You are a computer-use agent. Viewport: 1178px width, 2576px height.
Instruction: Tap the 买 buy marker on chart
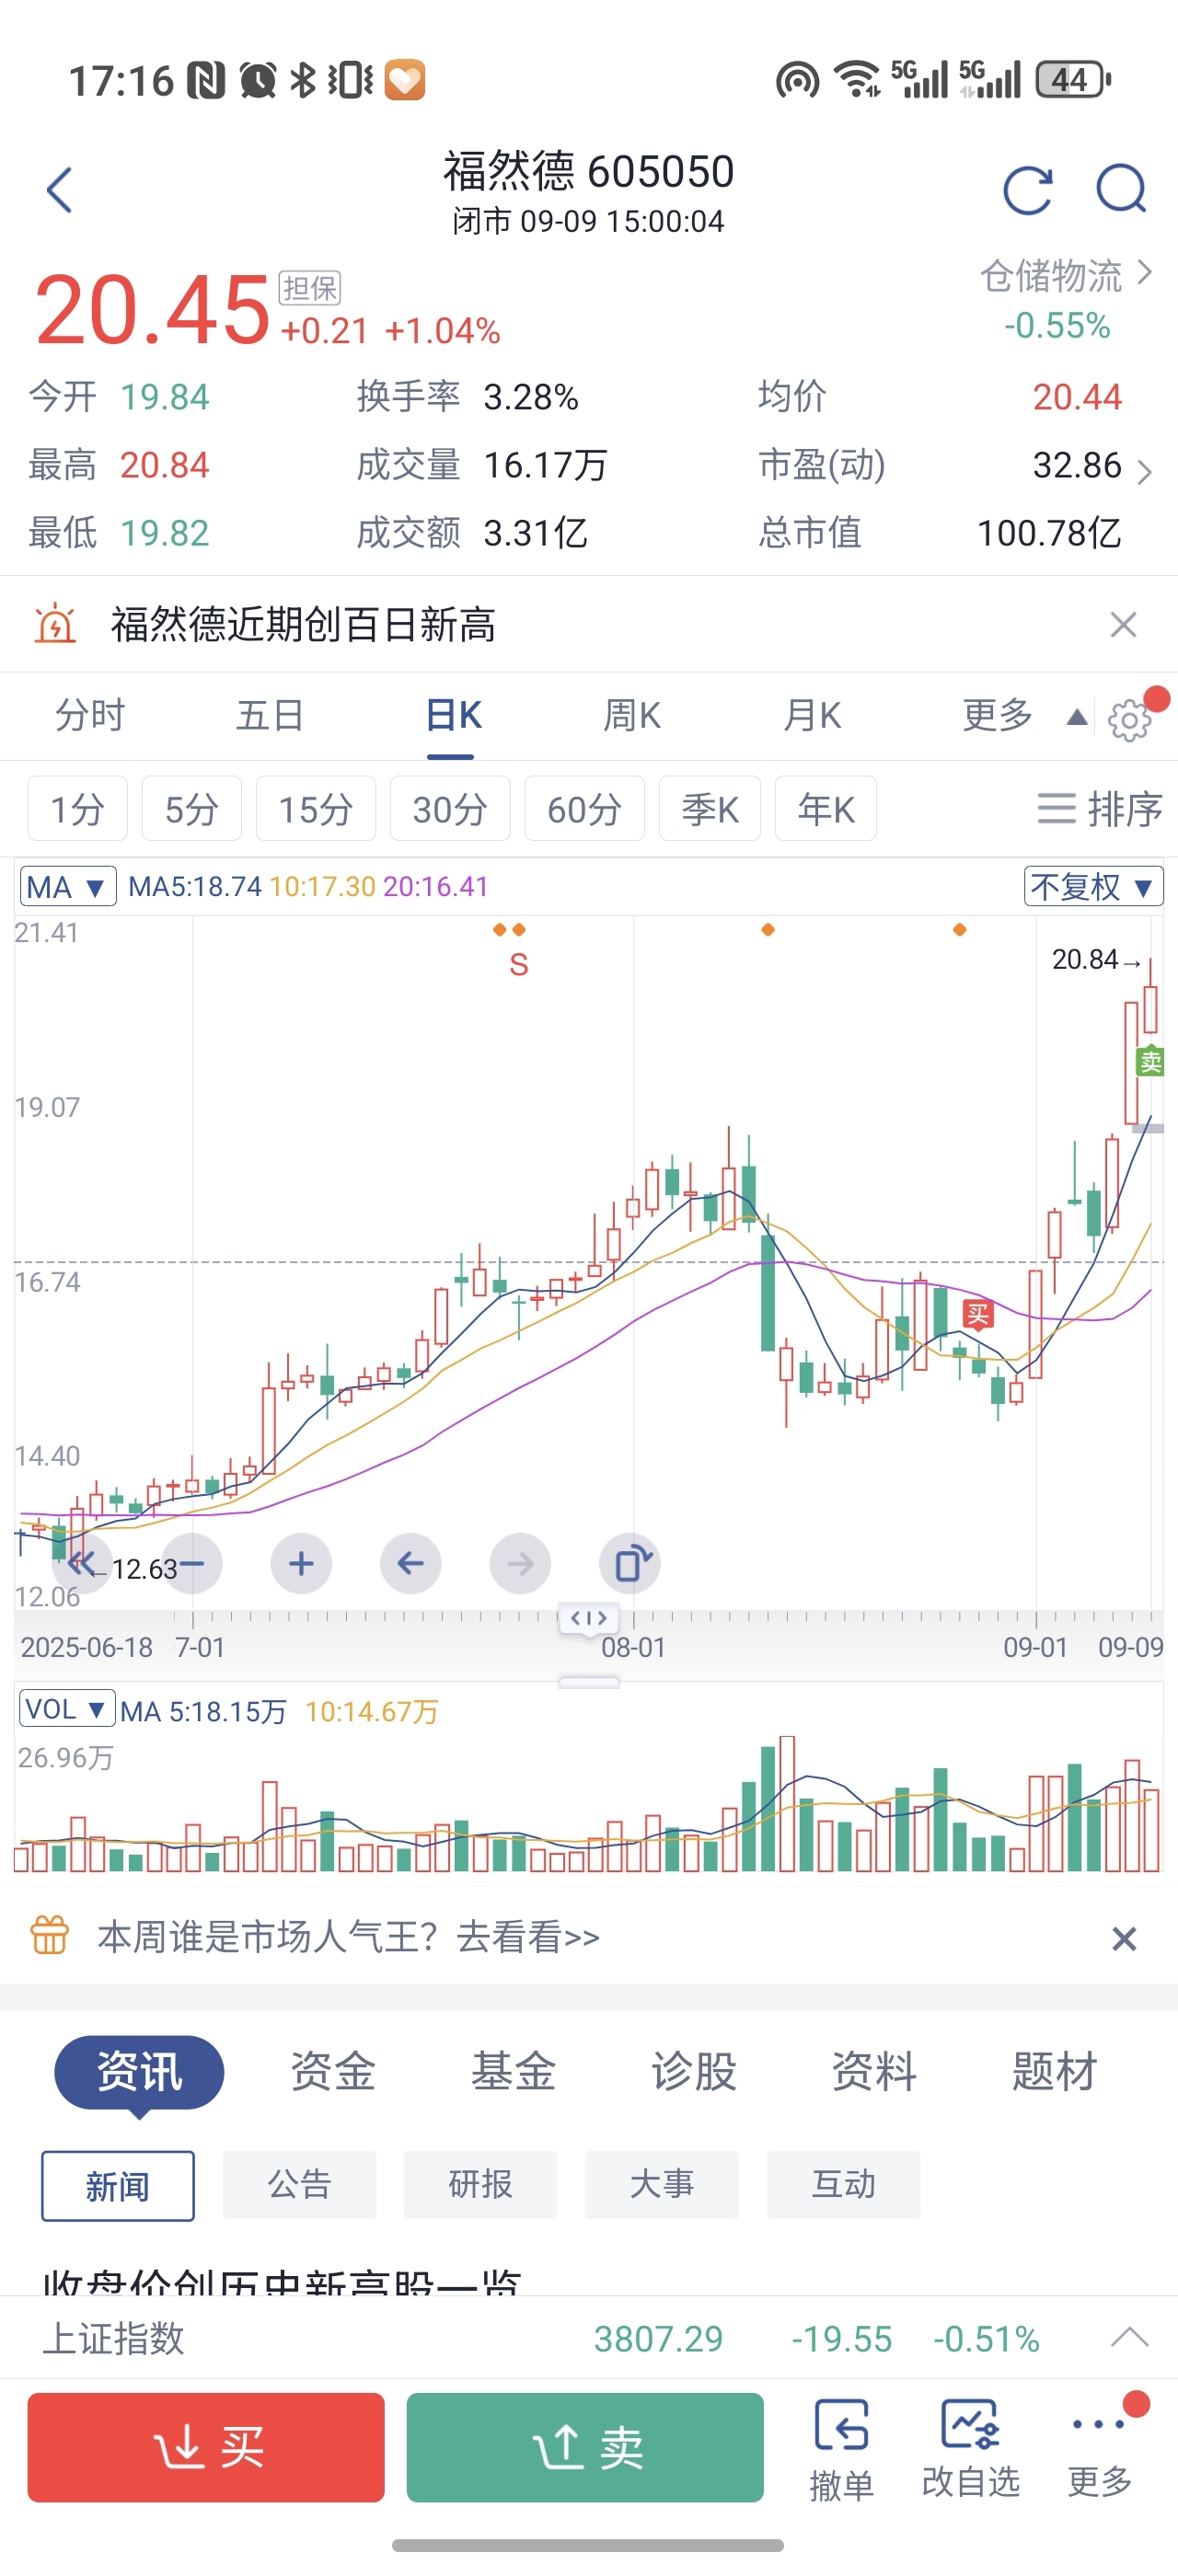click(x=978, y=1314)
